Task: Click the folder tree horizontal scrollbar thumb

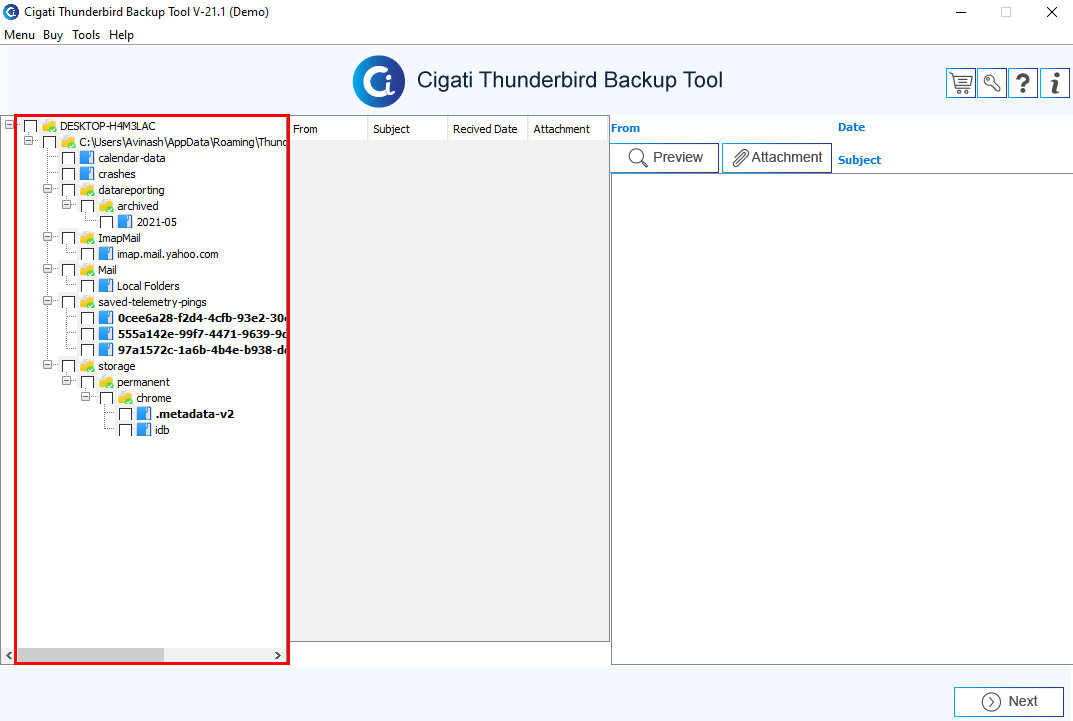Action: click(90, 655)
